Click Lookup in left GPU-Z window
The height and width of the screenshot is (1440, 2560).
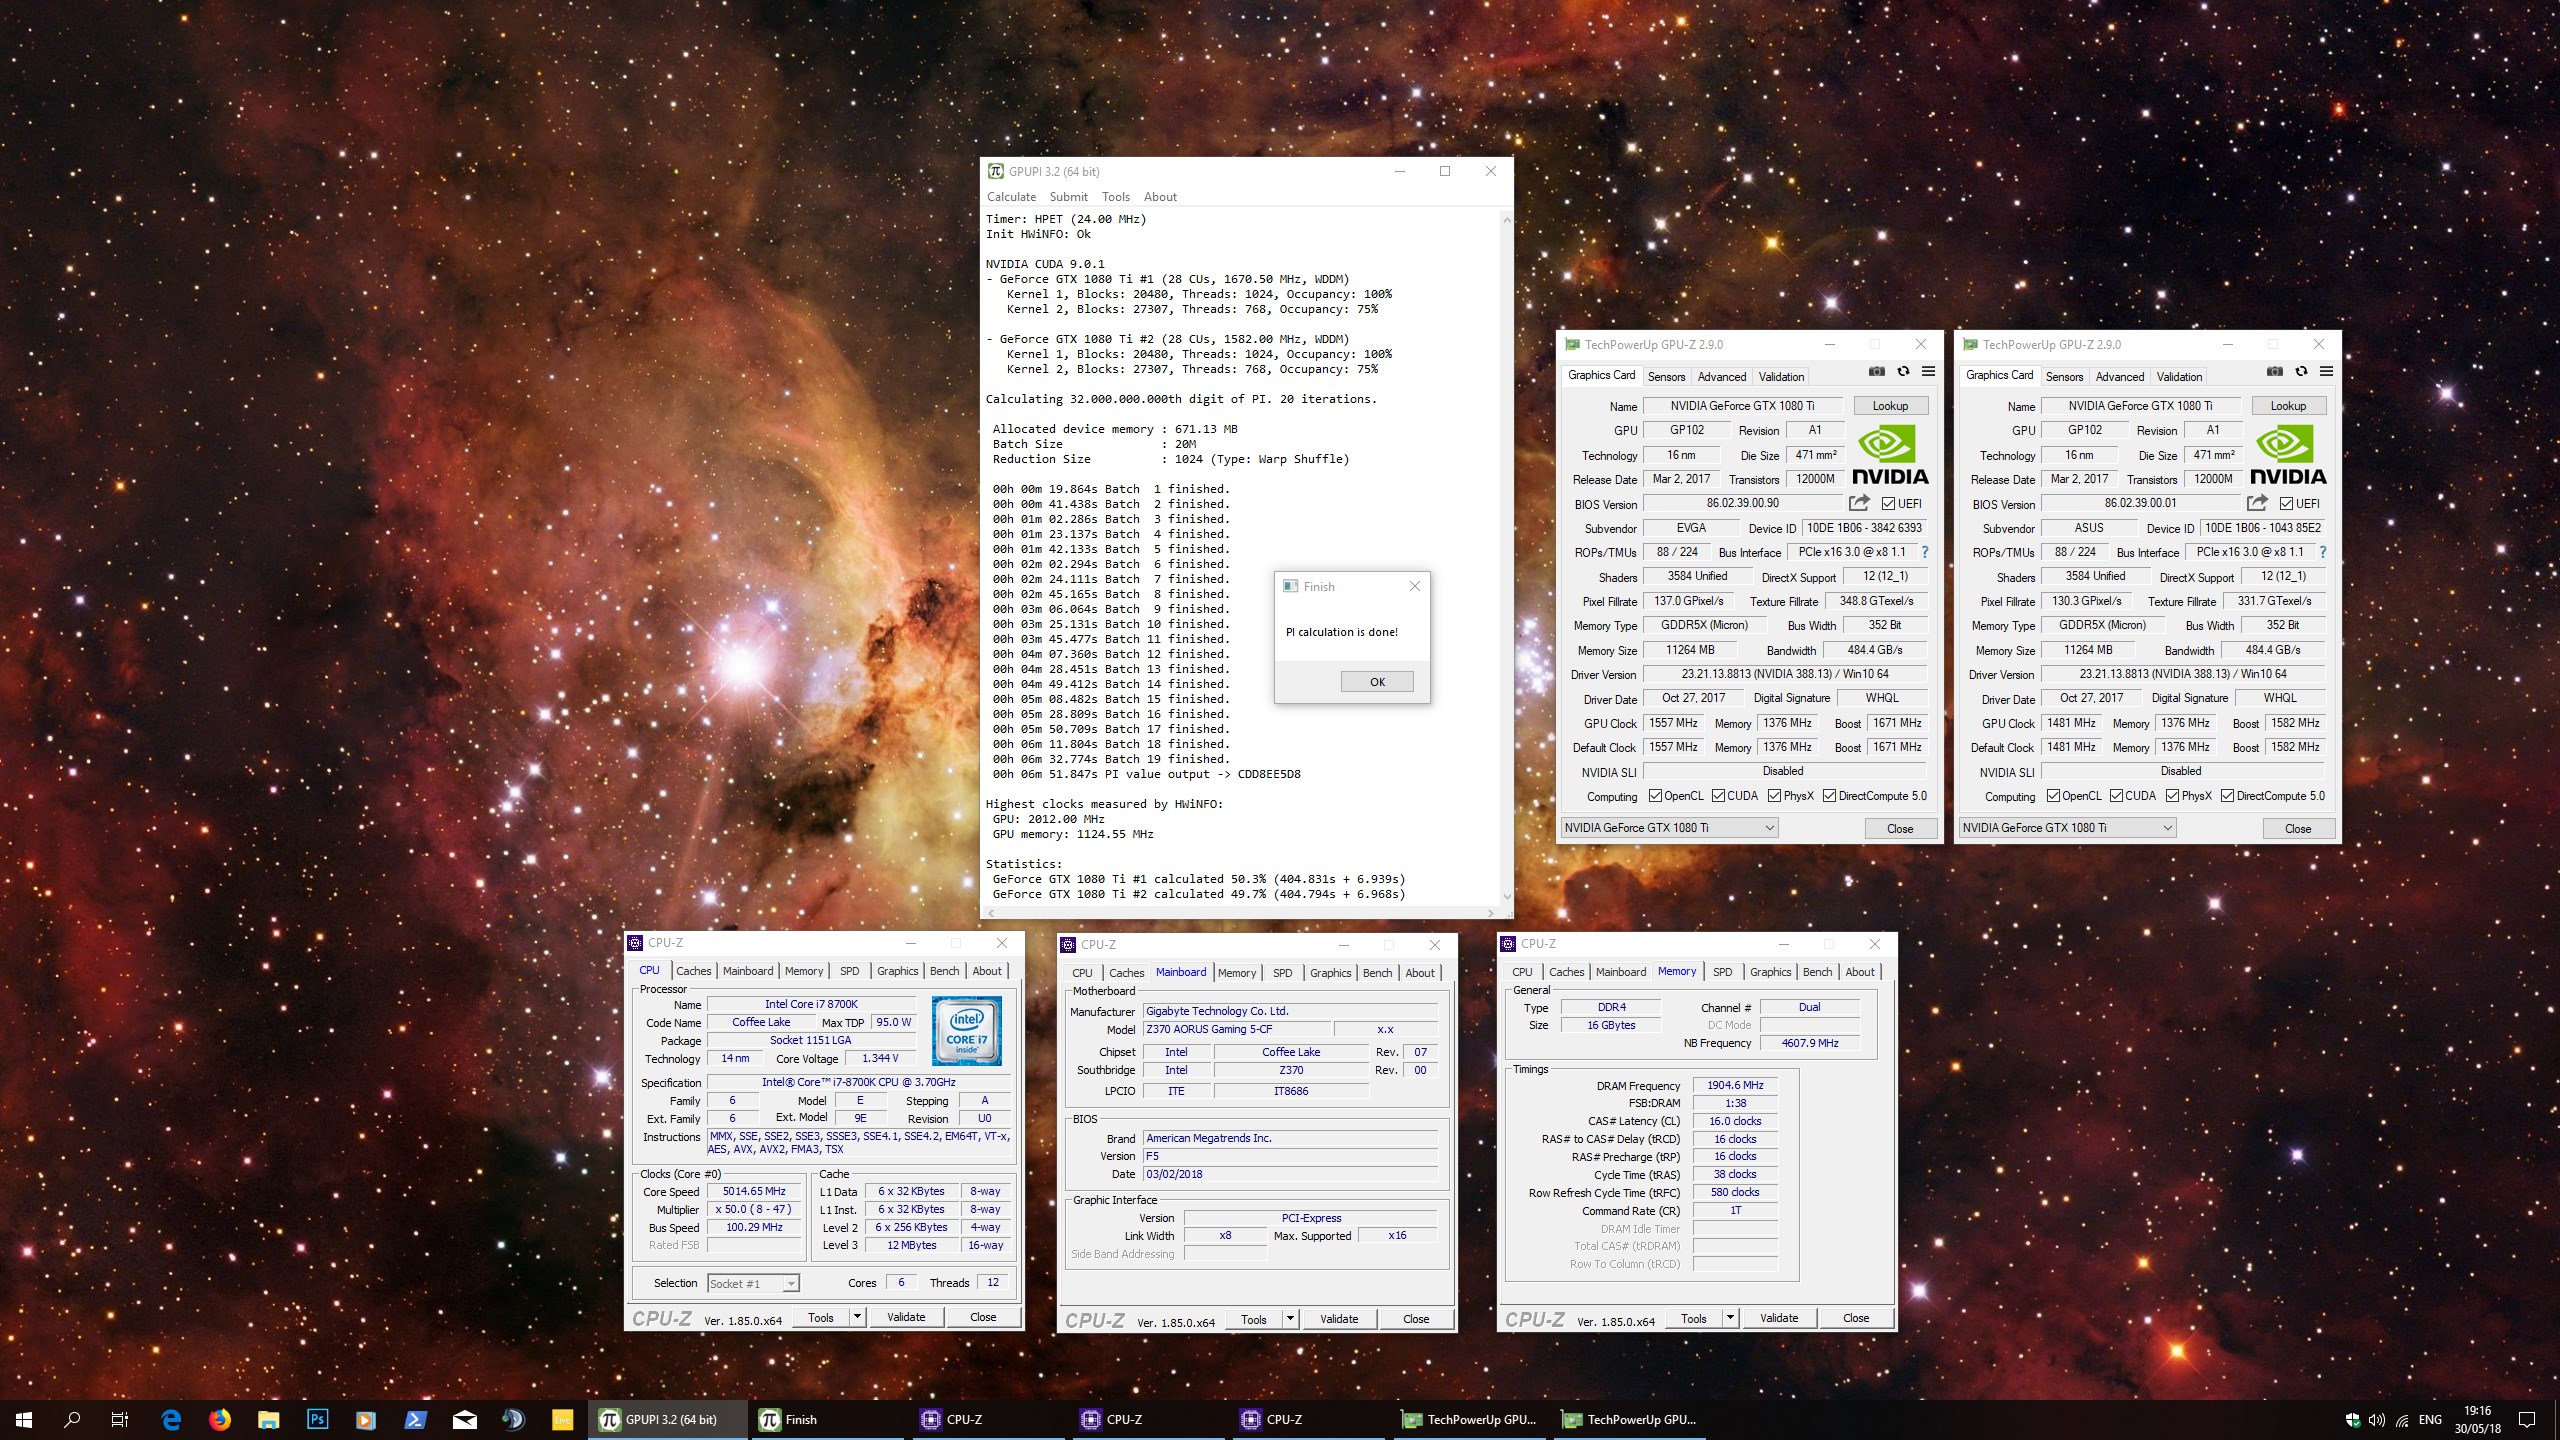pyautogui.click(x=1890, y=406)
